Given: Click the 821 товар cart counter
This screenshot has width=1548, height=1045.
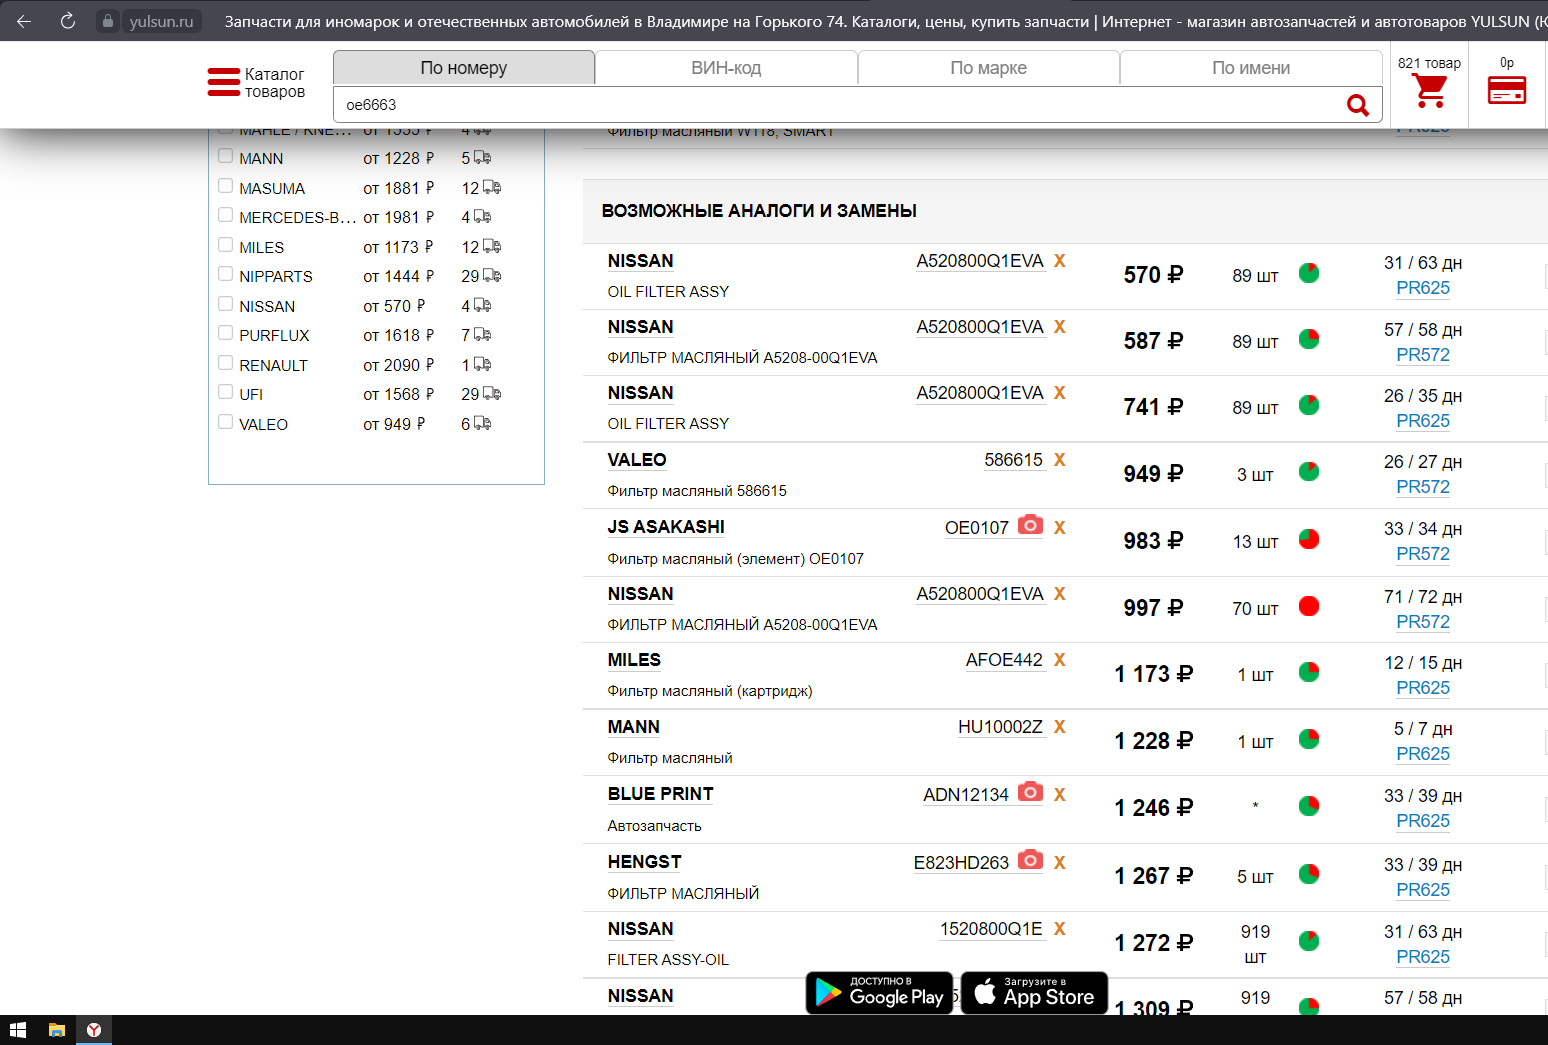Looking at the screenshot, I should tap(1429, 63).
